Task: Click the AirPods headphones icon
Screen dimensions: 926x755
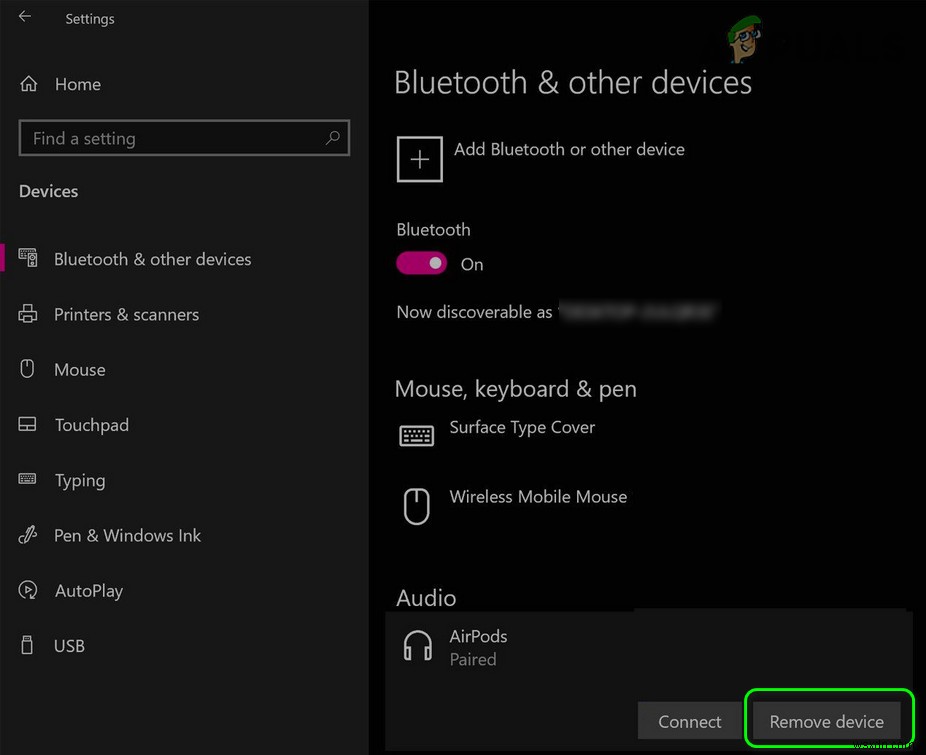Action: click(x=417, y=646)
